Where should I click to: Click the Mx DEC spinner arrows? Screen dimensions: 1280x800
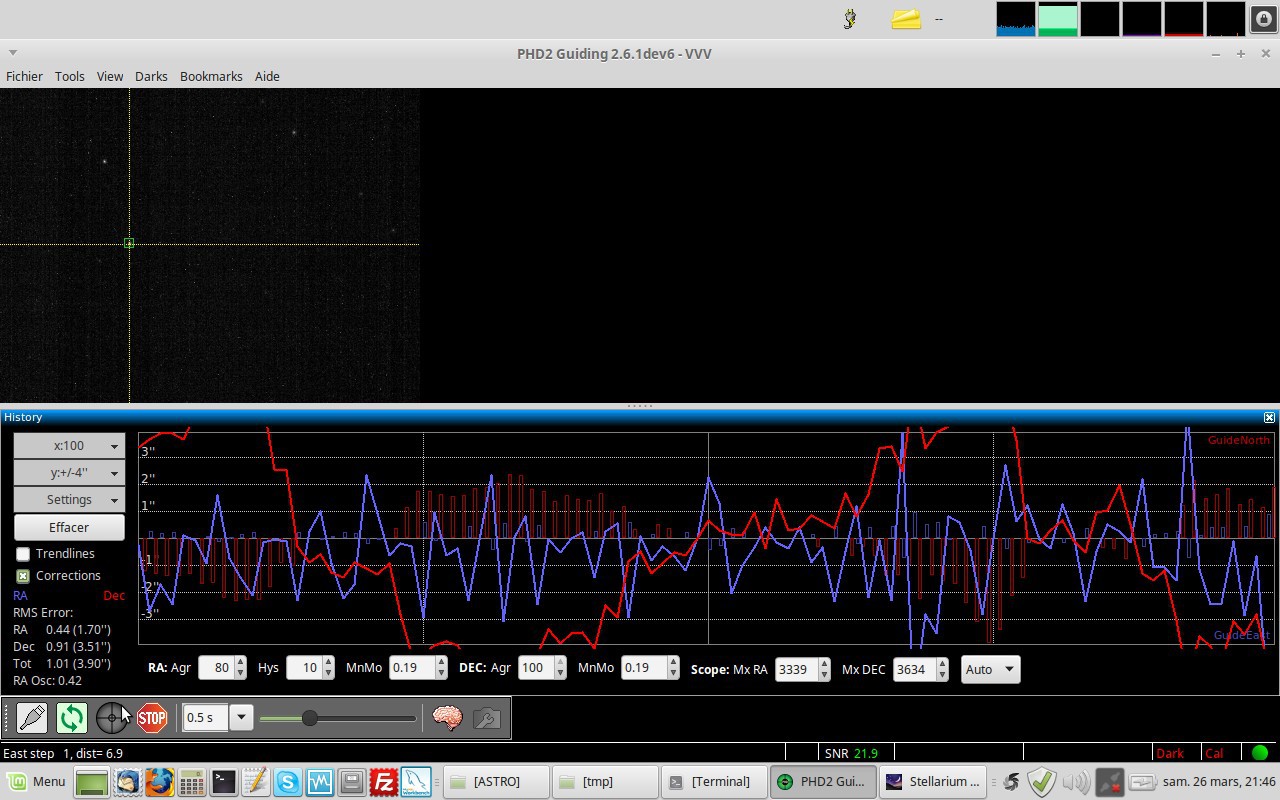click(x=942, y=669)
